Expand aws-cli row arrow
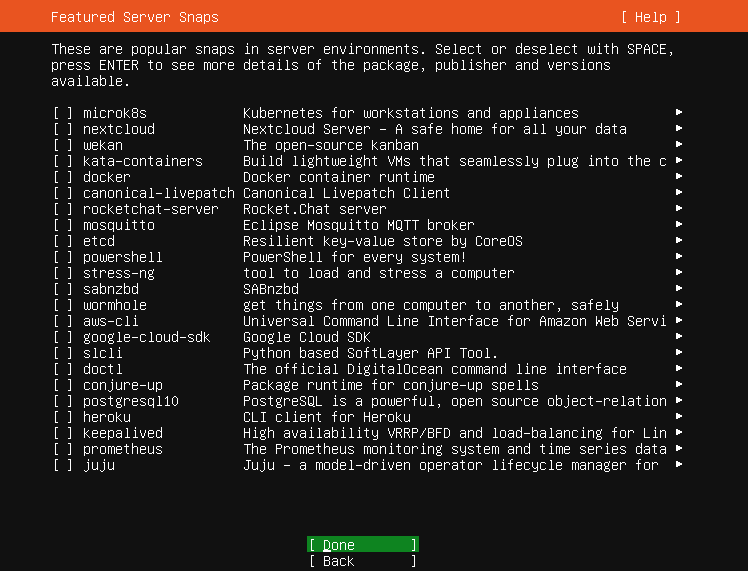The width and height of the screenshot is (748, 571). (x=679, y=320)
